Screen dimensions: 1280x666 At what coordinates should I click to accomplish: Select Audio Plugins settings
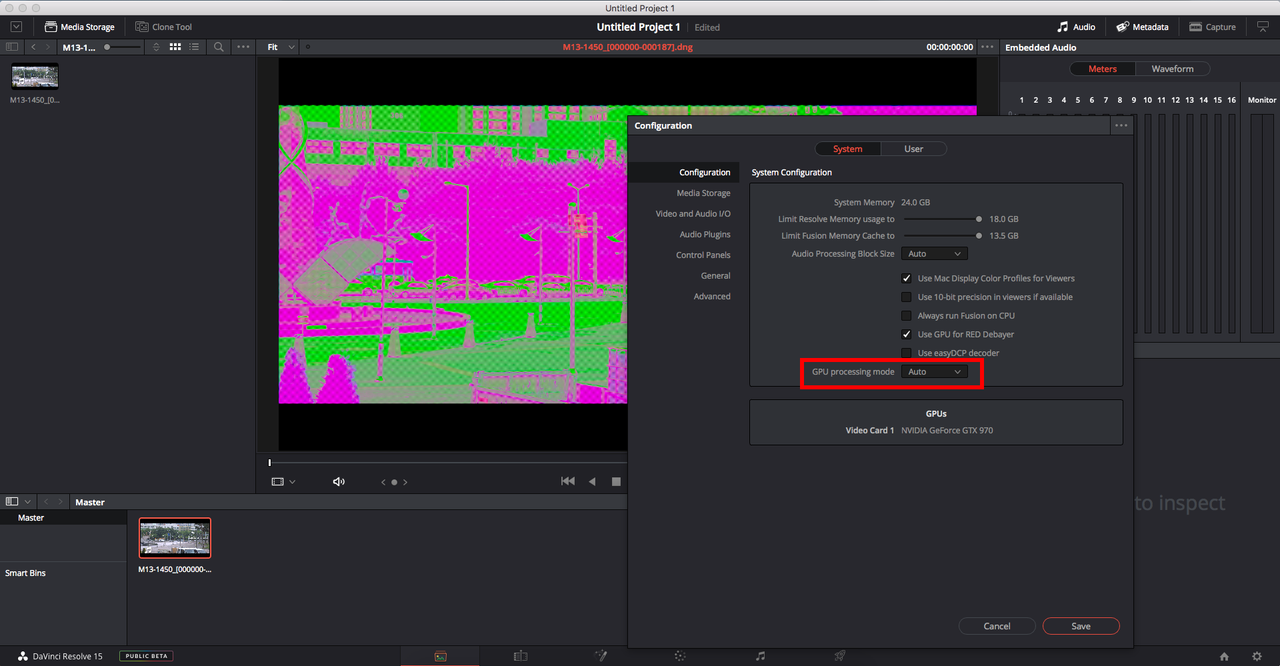click(705, 234)
